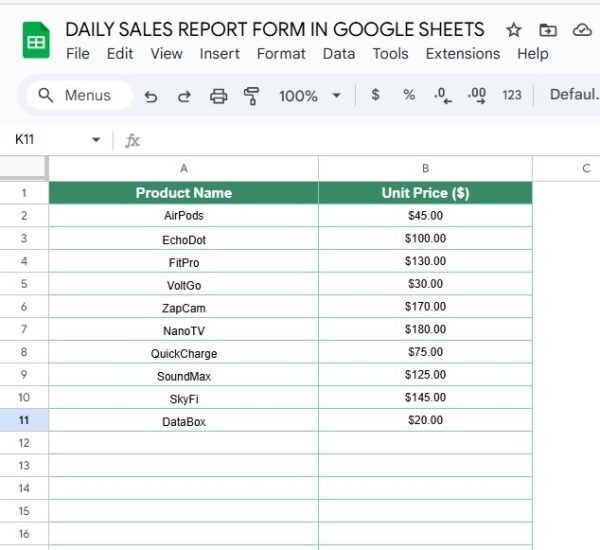
Task: Open the File menu
Action: click(x=78, y=54)
